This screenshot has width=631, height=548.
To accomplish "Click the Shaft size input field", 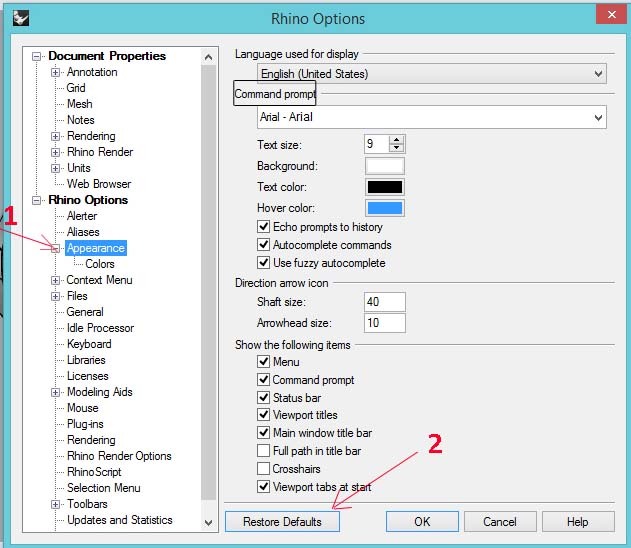I will coord(385,302).
